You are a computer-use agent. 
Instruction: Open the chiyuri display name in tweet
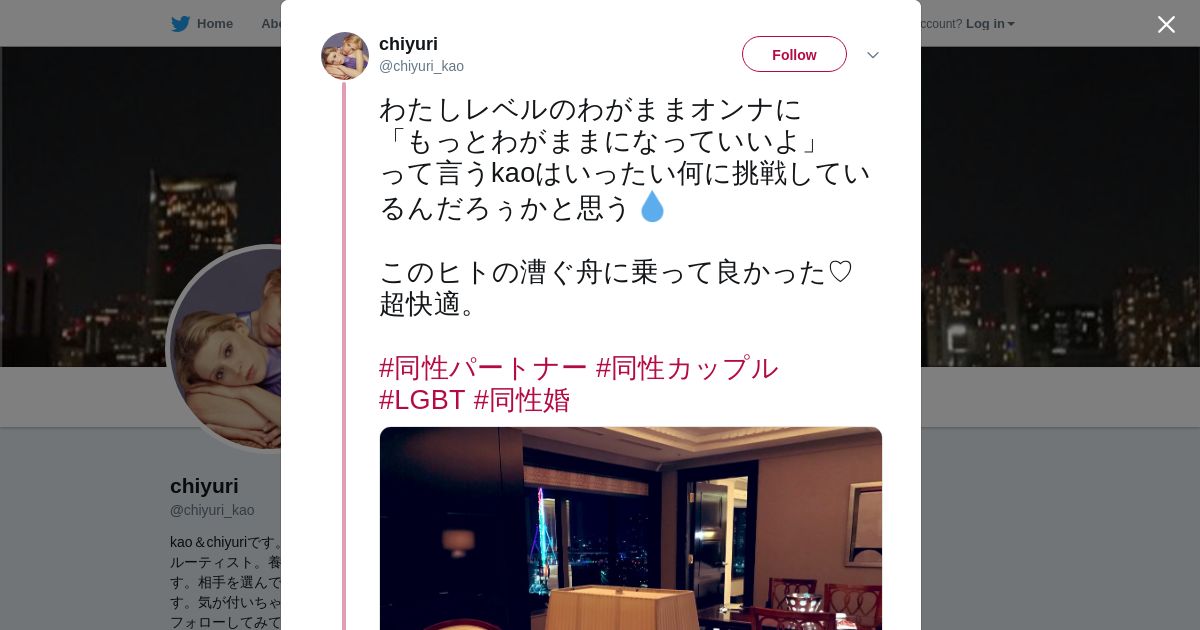click(x=408, y=44)
